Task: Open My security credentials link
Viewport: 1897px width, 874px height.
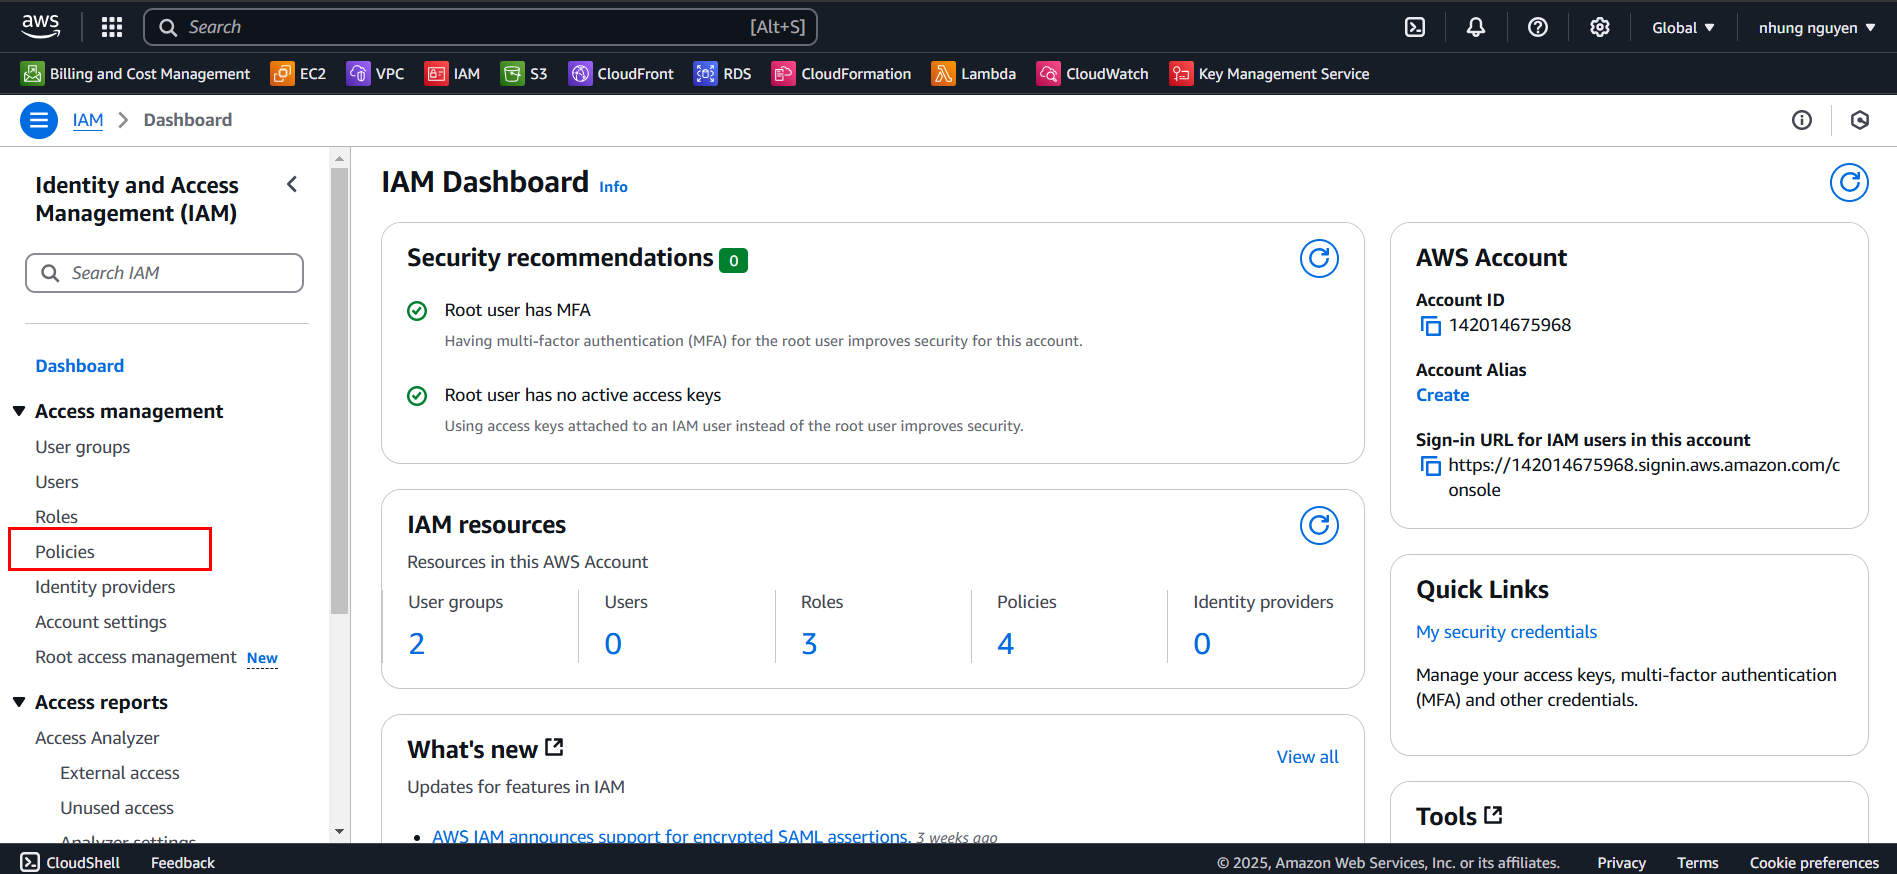Action: click(1506, 632)
